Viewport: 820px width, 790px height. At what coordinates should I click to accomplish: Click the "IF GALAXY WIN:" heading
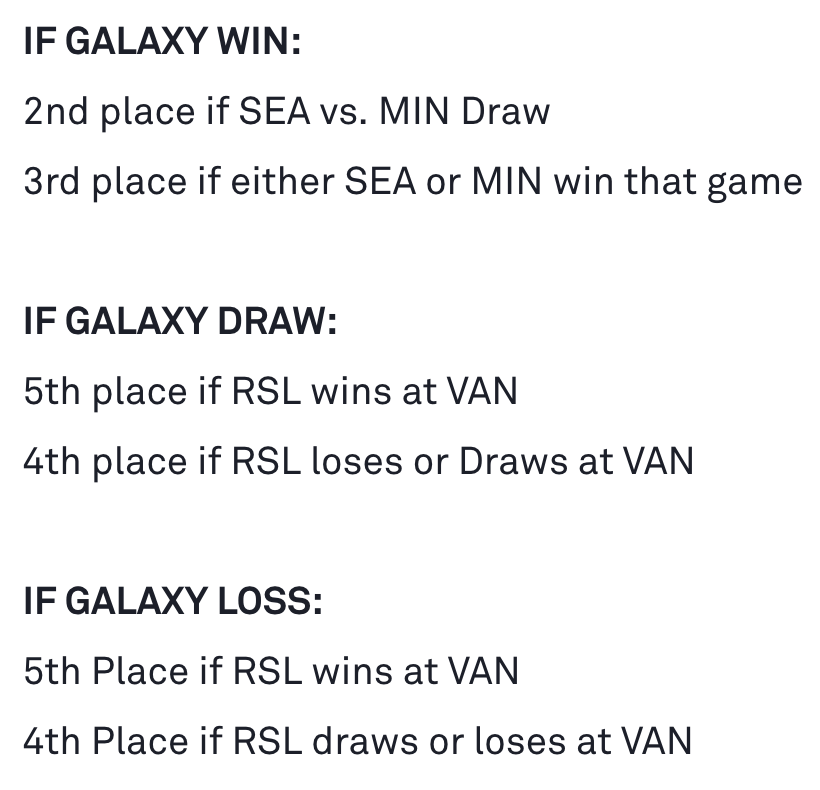coord(163,41)
